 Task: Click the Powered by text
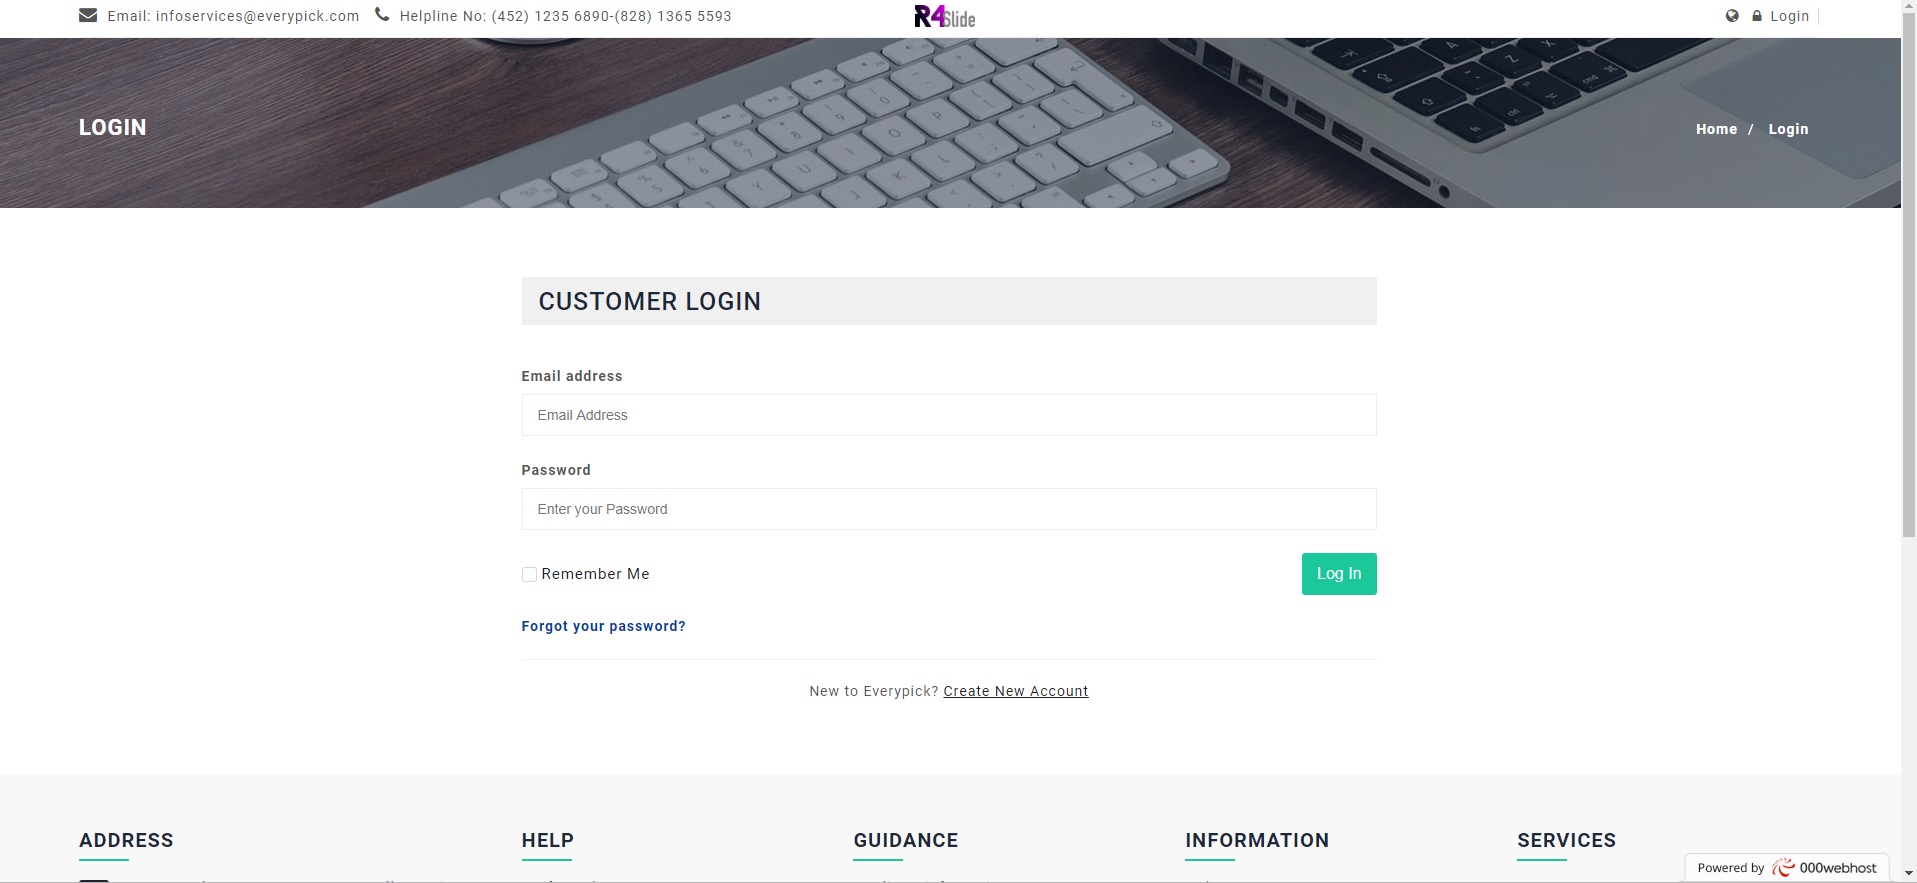click(1731, 868)
